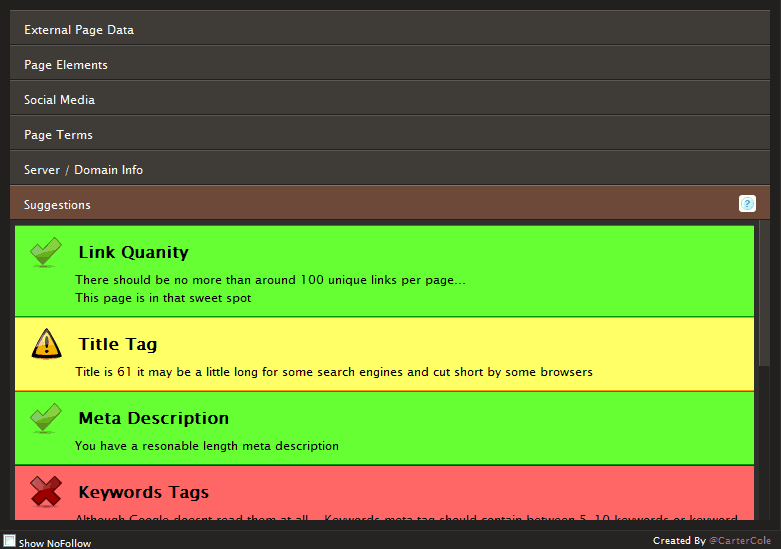This screenshot has height=549, width=781.
Task: Click the green checkmark beside Meta Description
Action: point(46,418)
